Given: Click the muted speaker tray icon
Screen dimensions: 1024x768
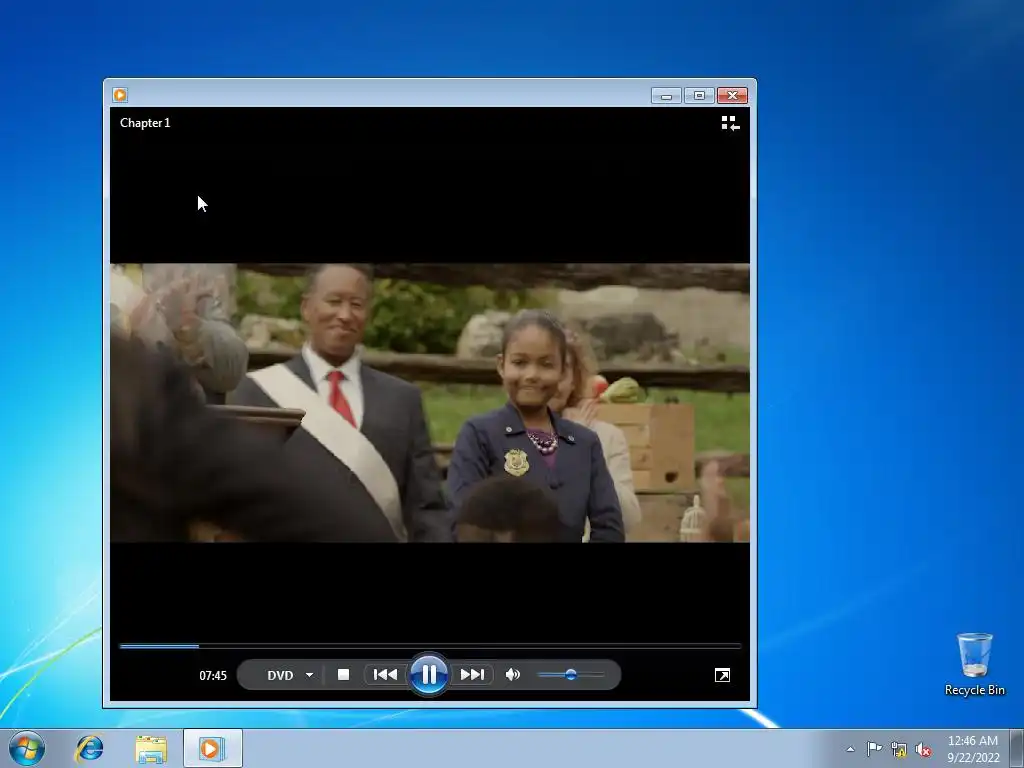Looking at the screenshot, I should [x=923, y=749].
